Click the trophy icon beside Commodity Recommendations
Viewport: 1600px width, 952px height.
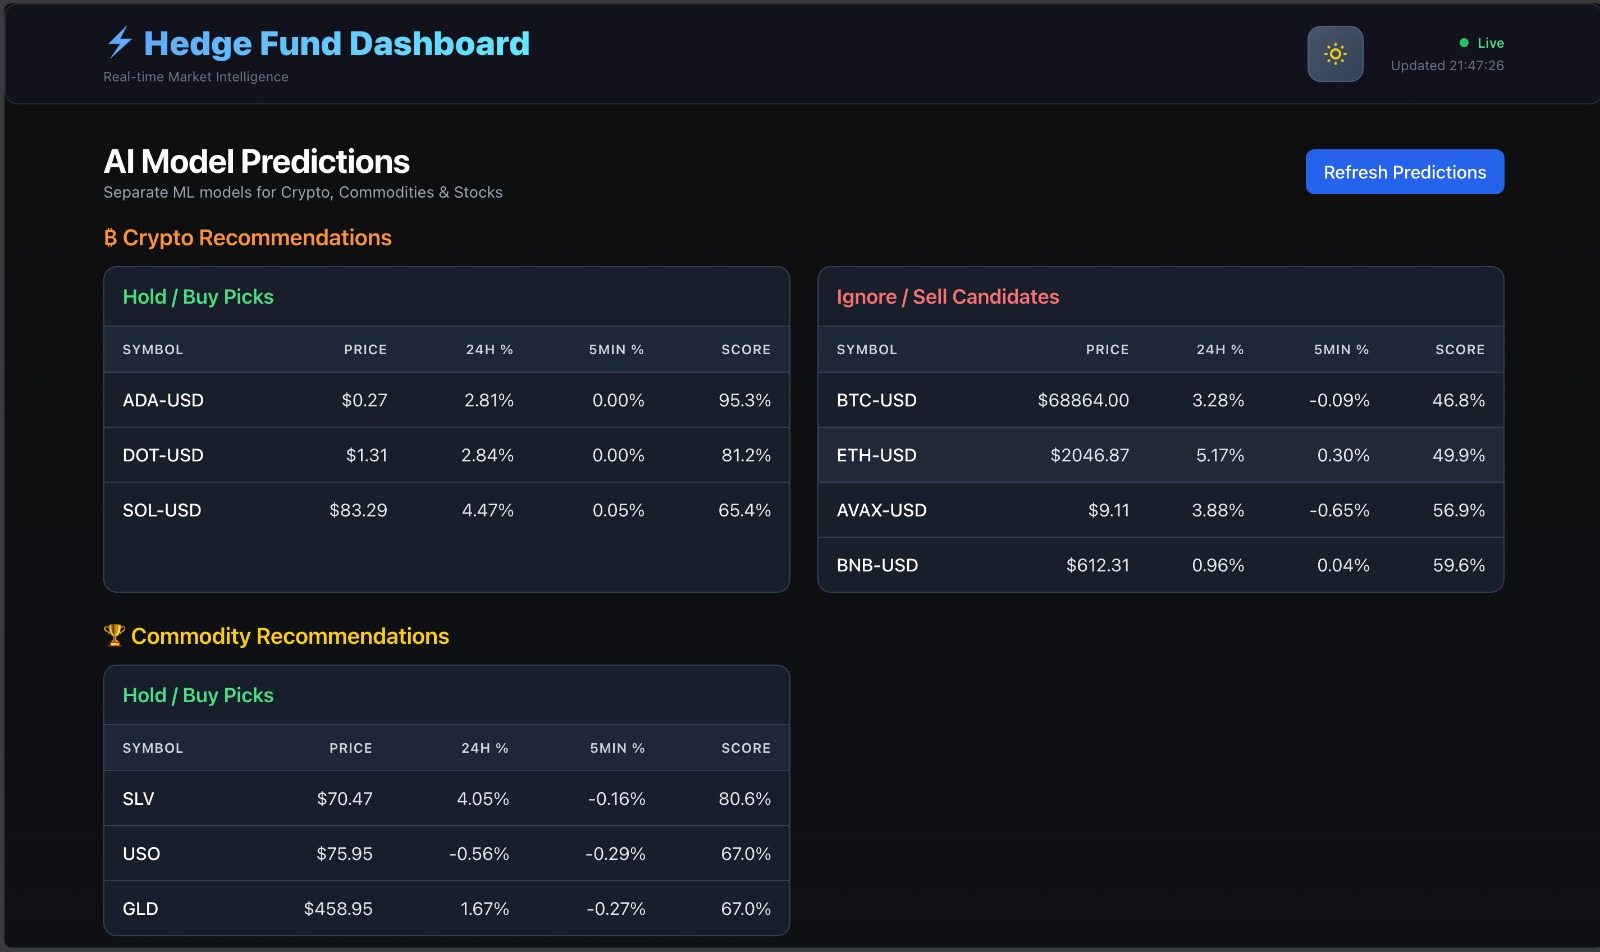pos(114,636)
